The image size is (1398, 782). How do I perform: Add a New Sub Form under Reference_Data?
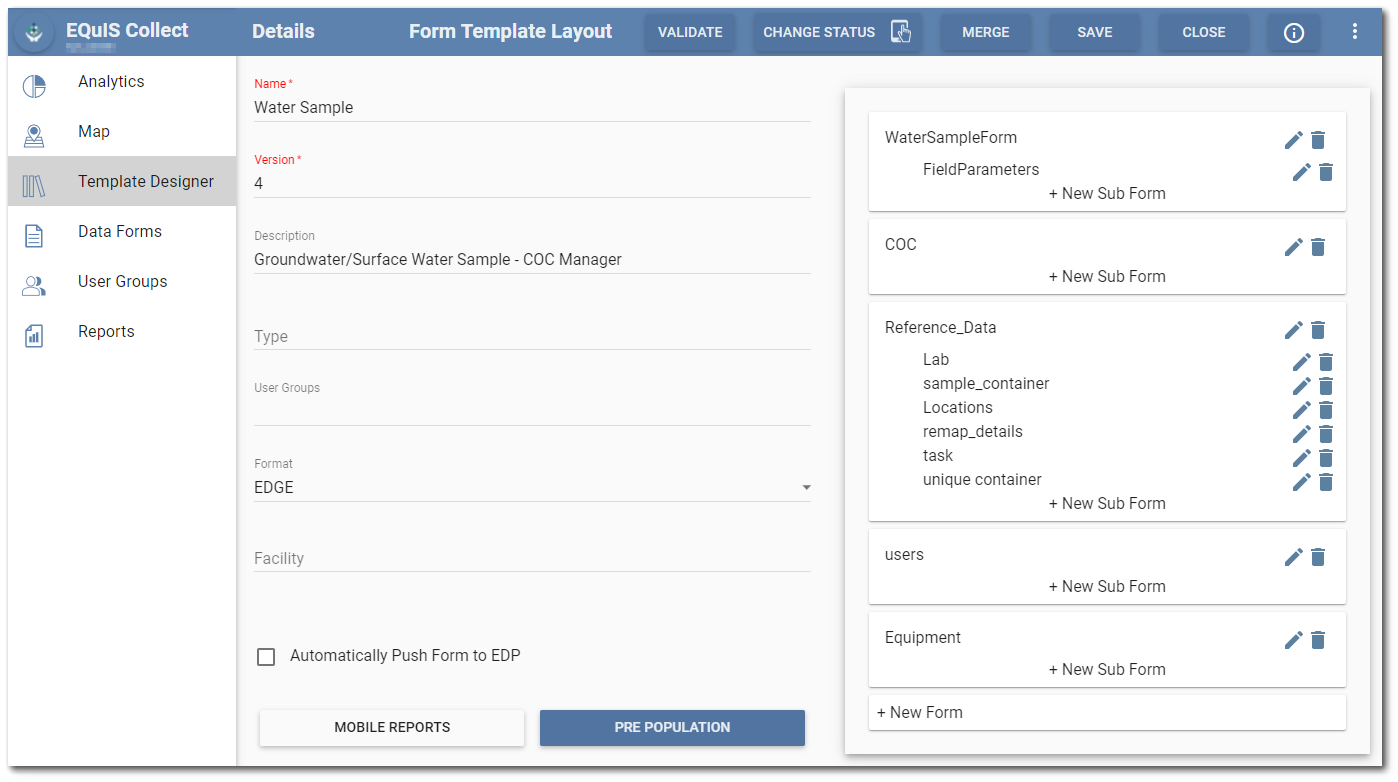tap(1107, 504)
